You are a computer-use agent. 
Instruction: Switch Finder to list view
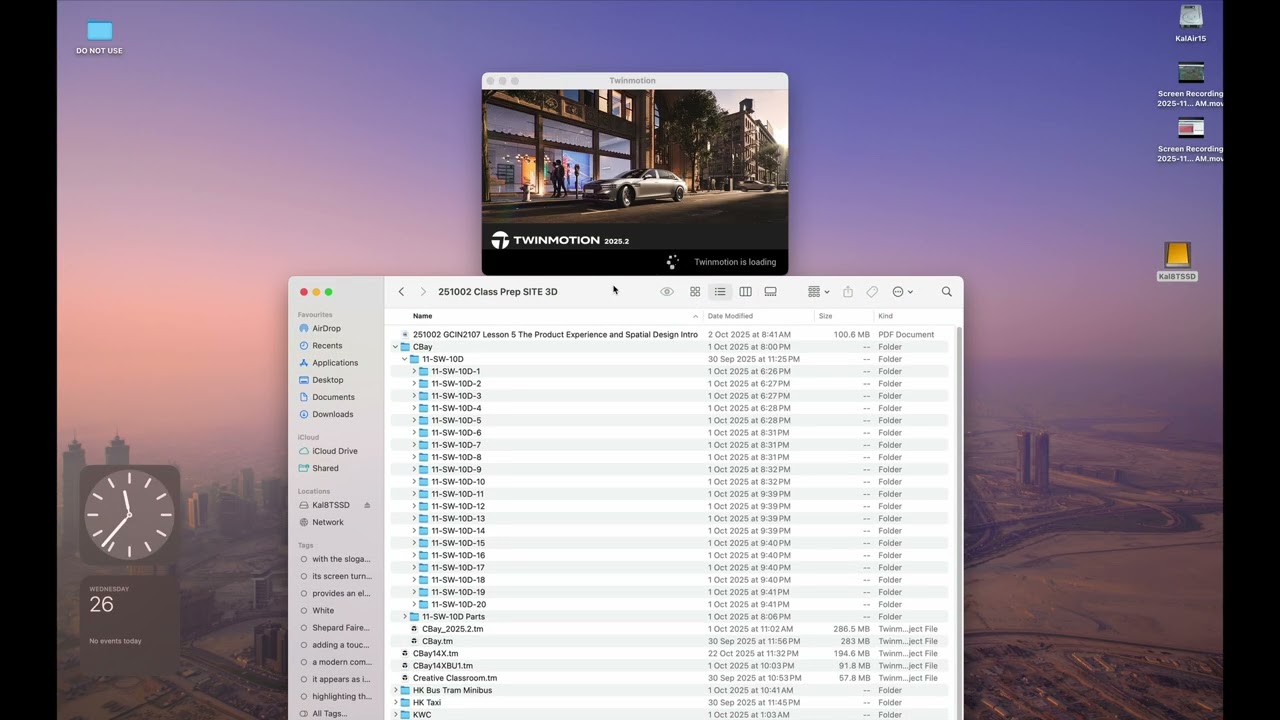(720, 292)
